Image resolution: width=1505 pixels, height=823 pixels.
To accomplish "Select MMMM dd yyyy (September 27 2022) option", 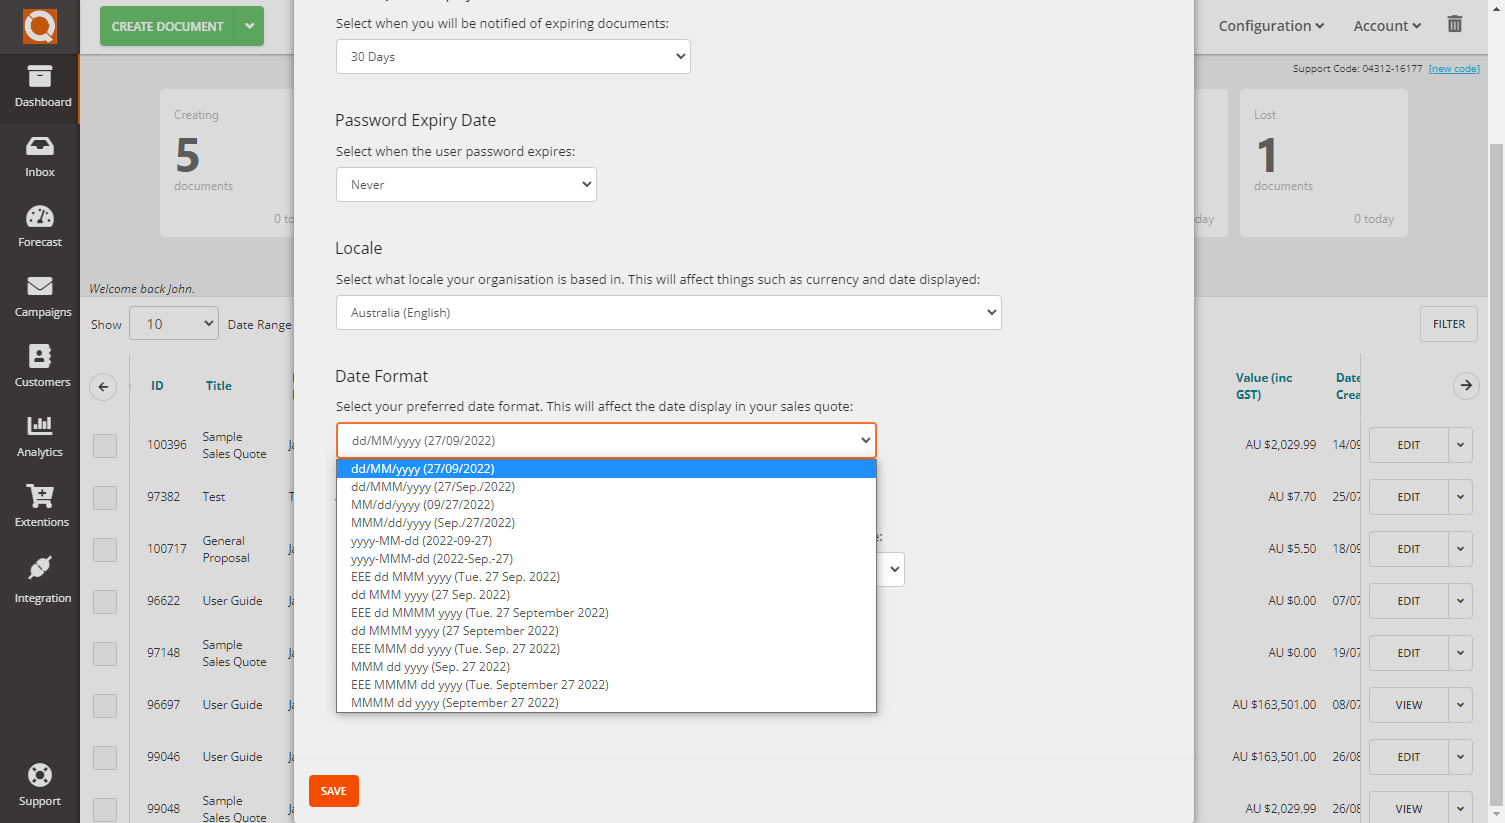I will [x=454, y=703].
